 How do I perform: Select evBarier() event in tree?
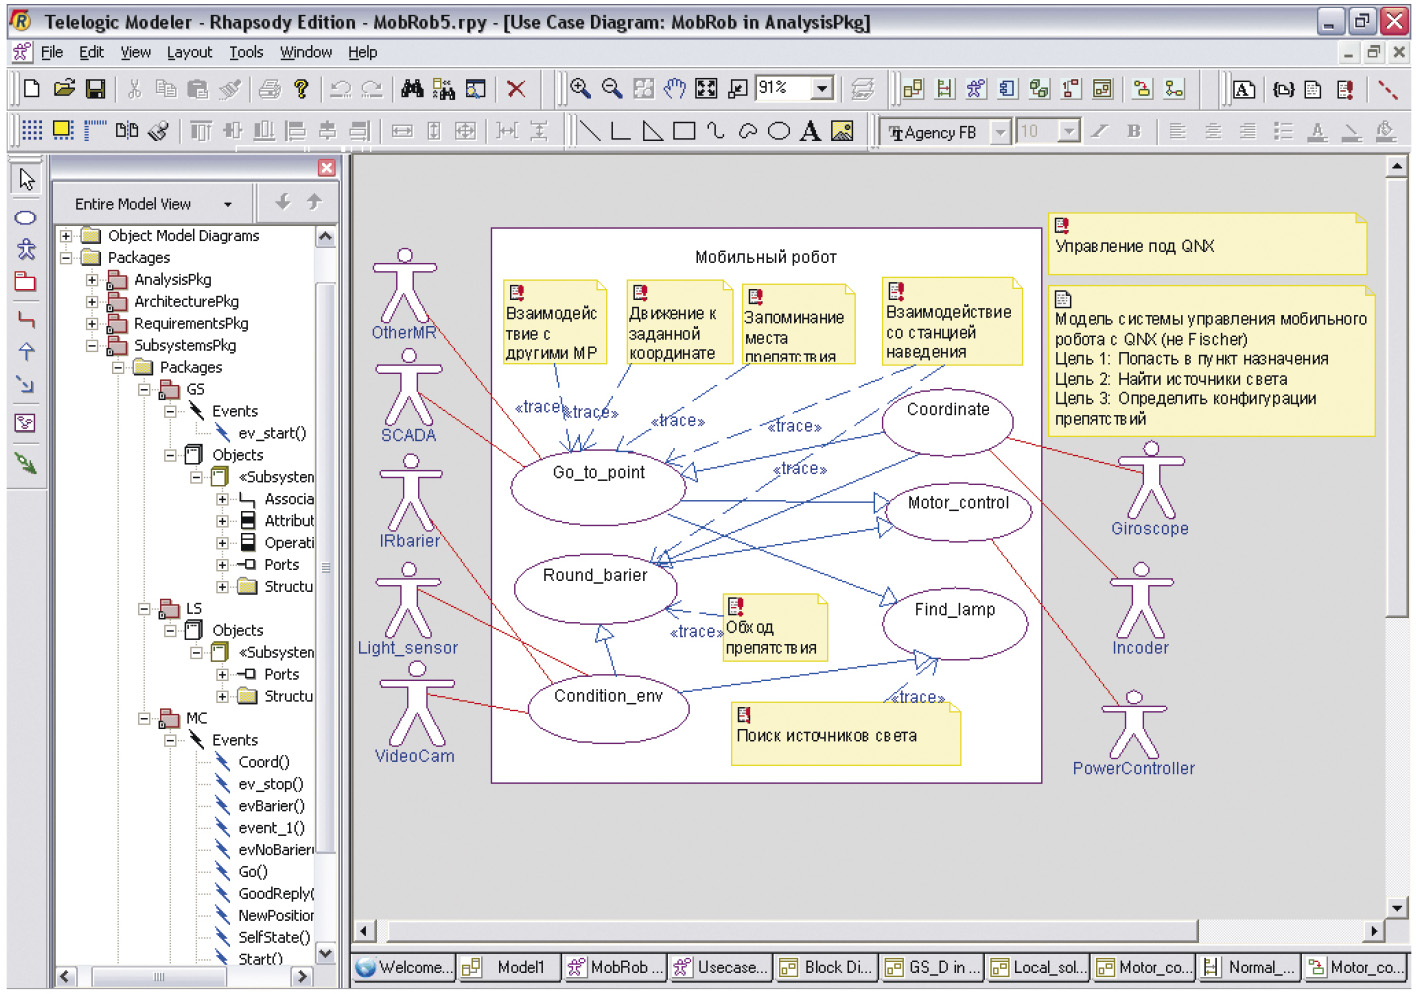(x=271, y=806)
